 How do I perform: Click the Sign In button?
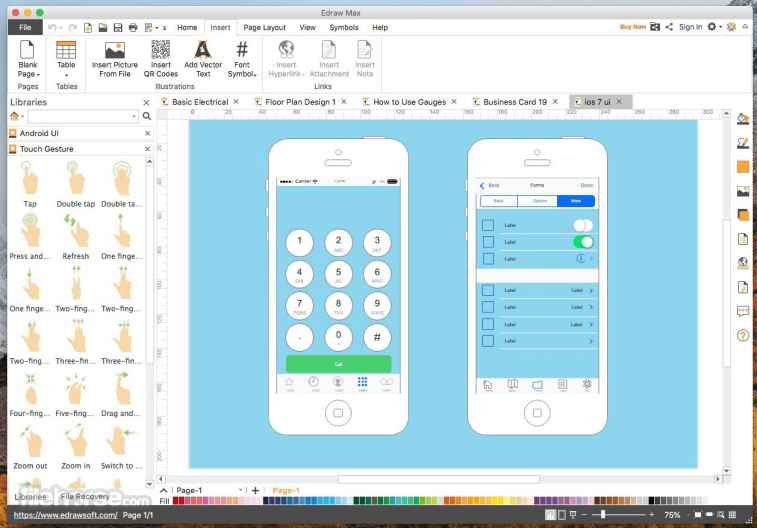click(x=690, y=27)
